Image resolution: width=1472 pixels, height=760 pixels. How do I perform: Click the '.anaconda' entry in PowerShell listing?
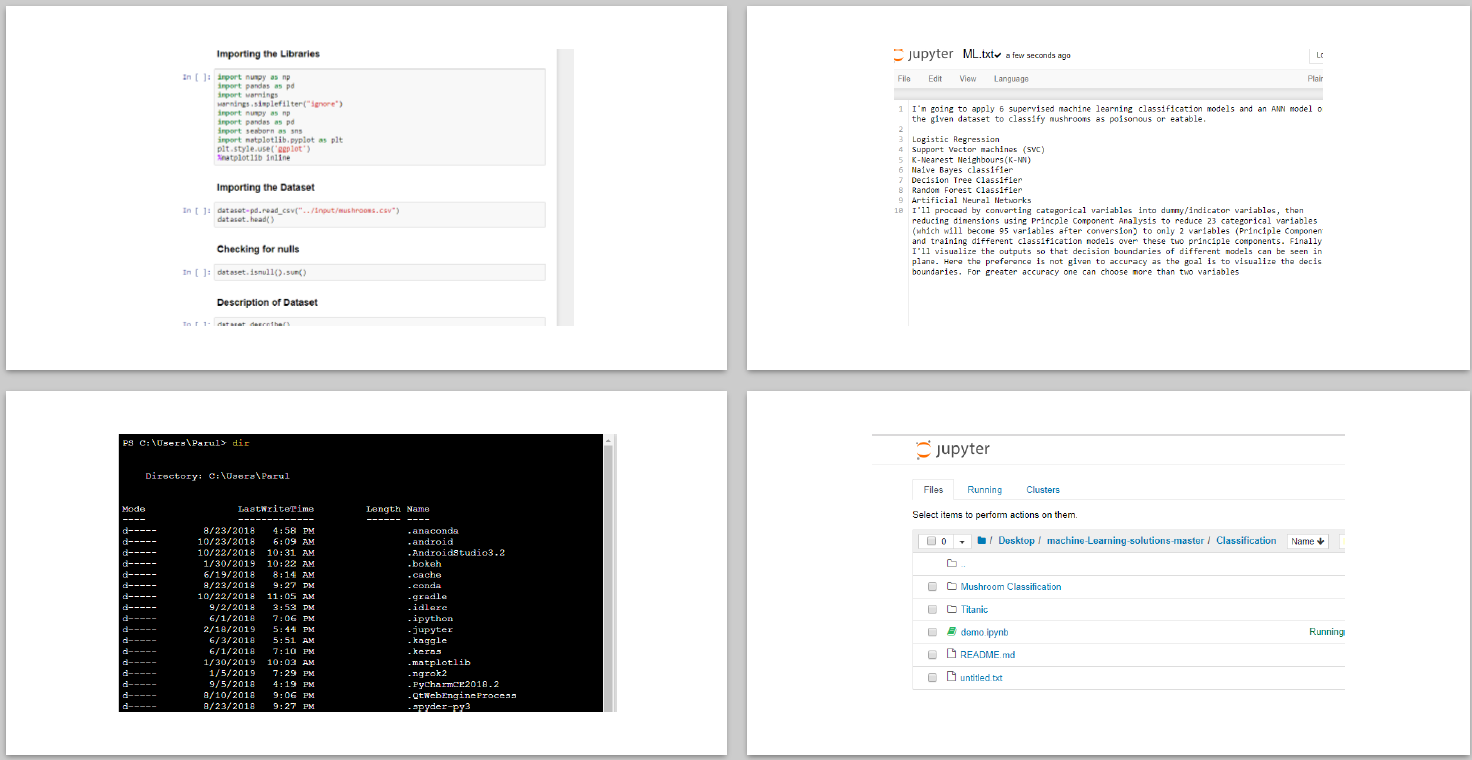433,531
